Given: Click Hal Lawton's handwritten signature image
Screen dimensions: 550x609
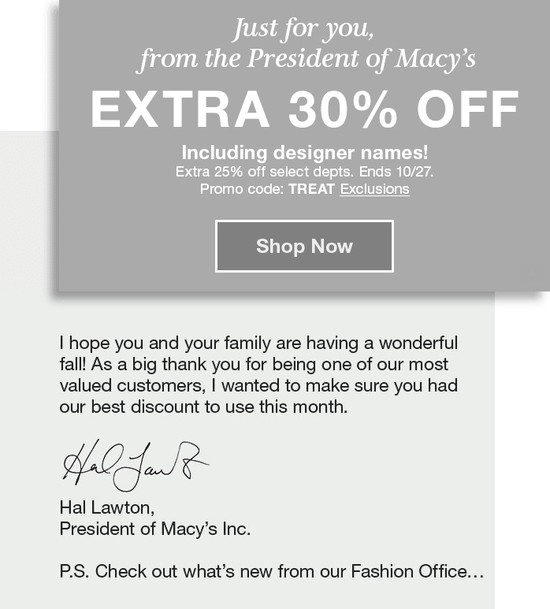Looking at the screenshot, I should tap(136, 466).
